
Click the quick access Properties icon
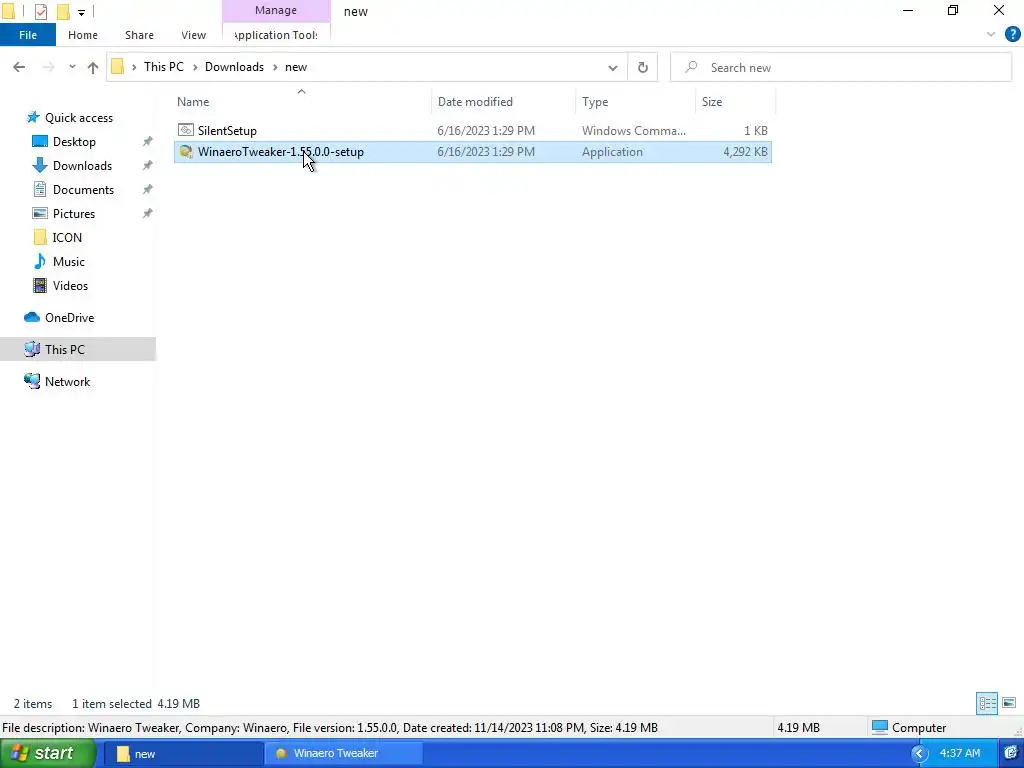40,11
